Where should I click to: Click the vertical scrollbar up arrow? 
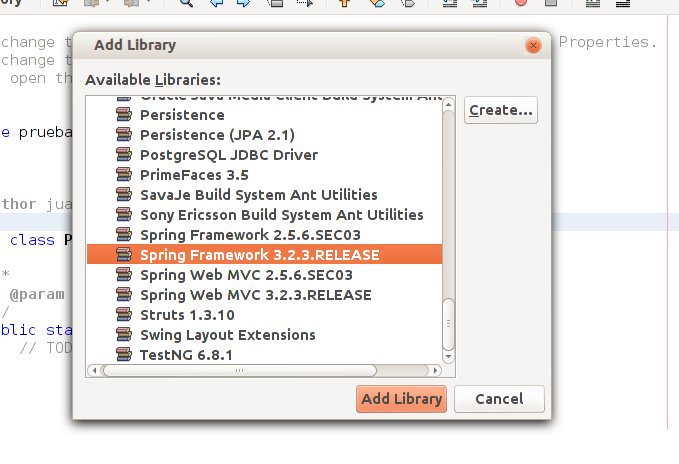[448, 104]
